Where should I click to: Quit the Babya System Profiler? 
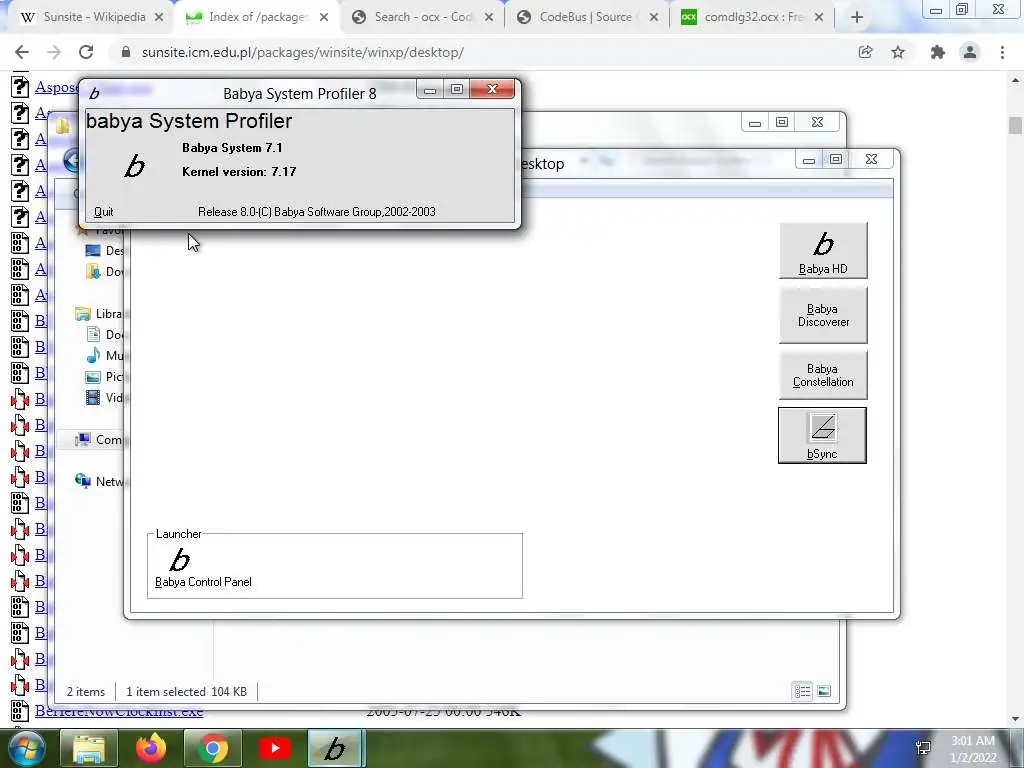[x=103, y=212]
